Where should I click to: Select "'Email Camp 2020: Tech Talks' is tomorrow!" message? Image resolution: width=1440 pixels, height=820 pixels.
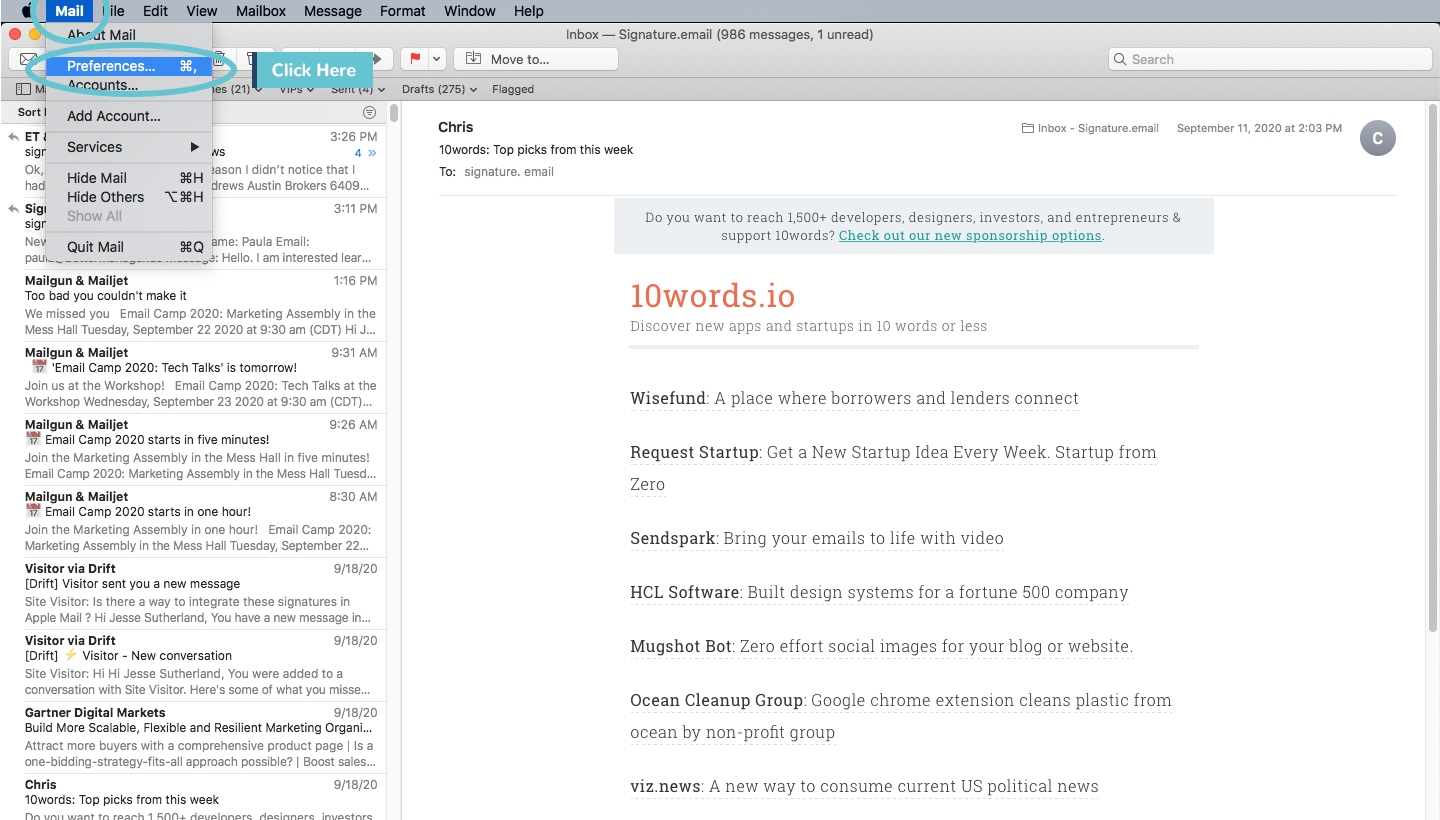(x=200, y=378)
